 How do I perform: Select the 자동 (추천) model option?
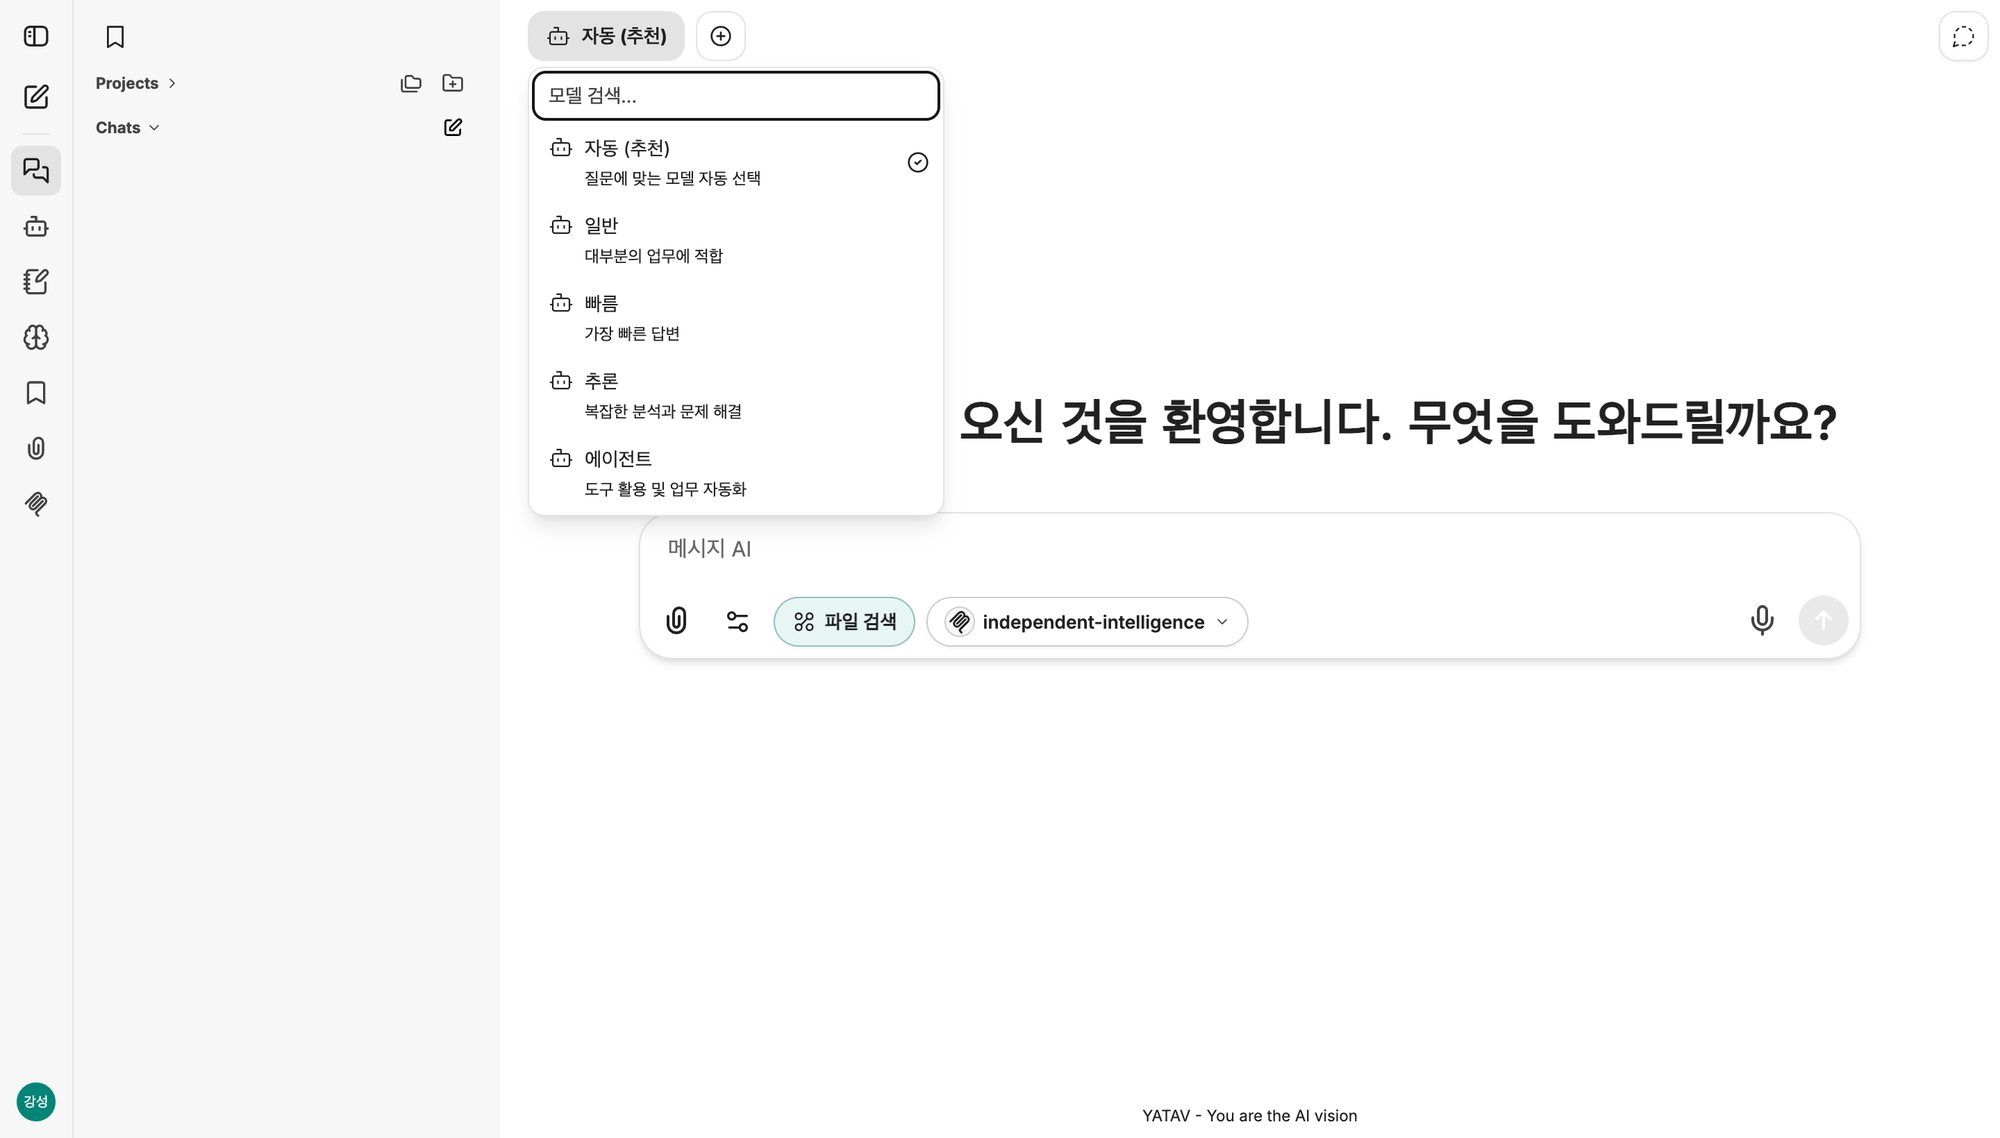(x=736, y=162)
